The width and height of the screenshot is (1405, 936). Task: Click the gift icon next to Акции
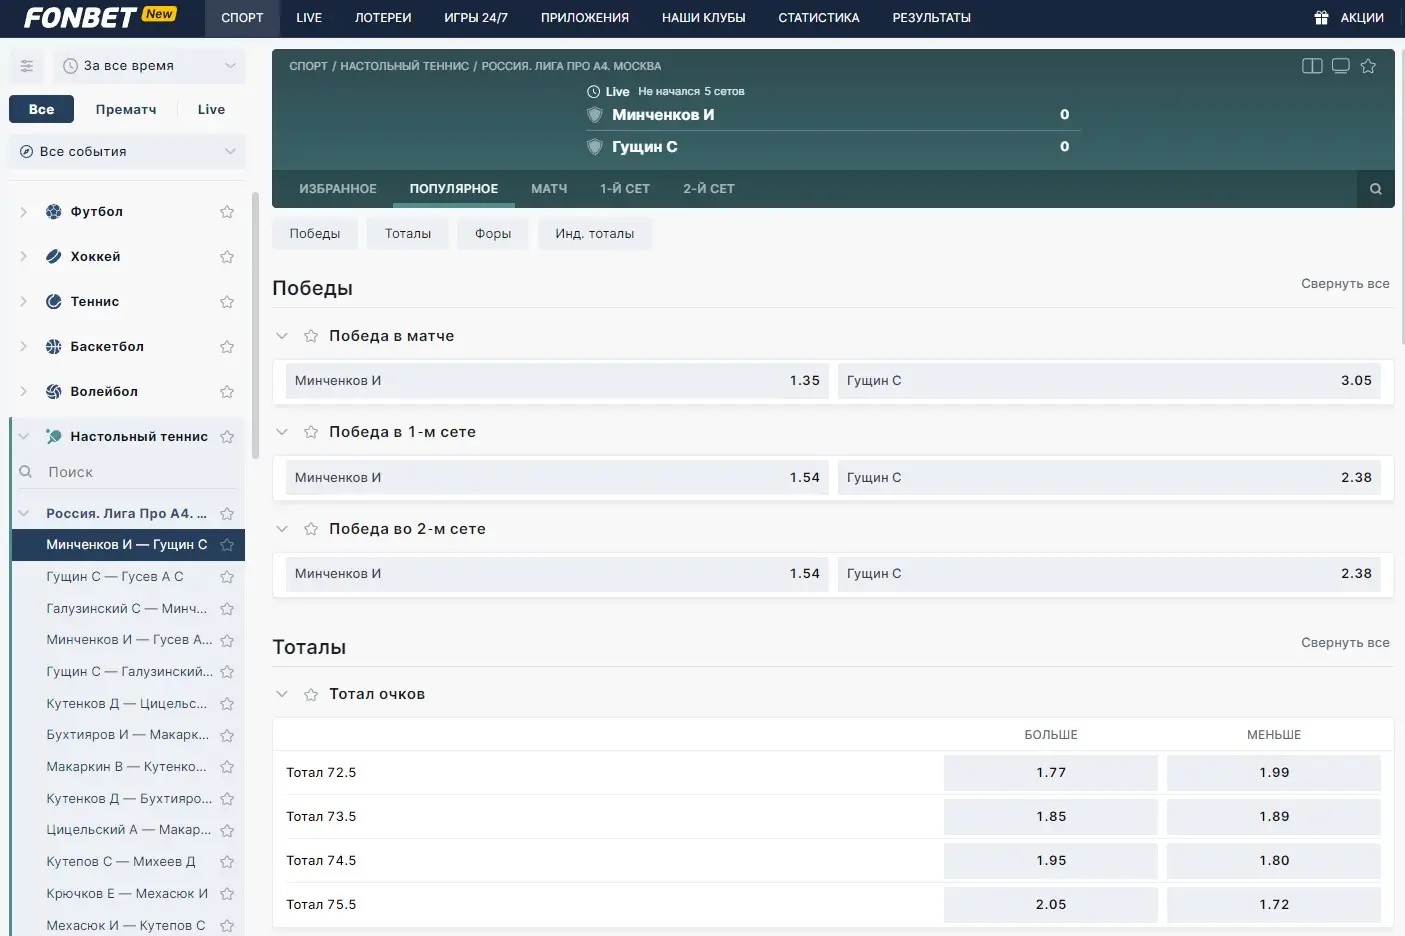(1321, 18)
